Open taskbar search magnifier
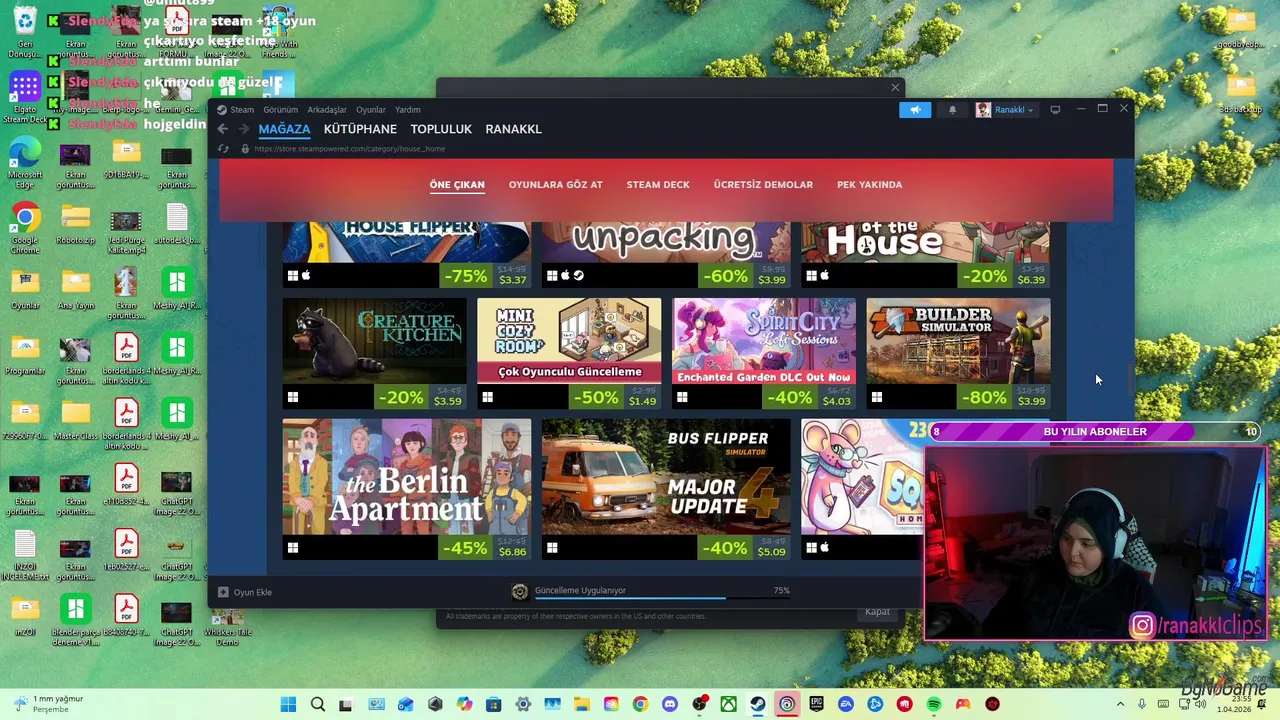 click(318, 705)
